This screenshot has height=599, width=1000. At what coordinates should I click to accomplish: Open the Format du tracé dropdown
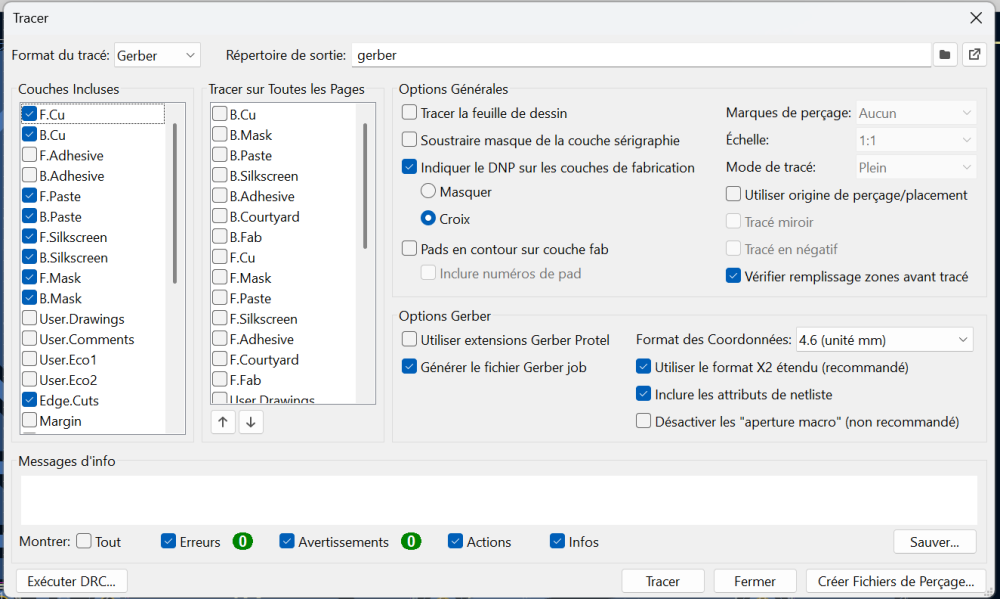[x=158, y=55]
